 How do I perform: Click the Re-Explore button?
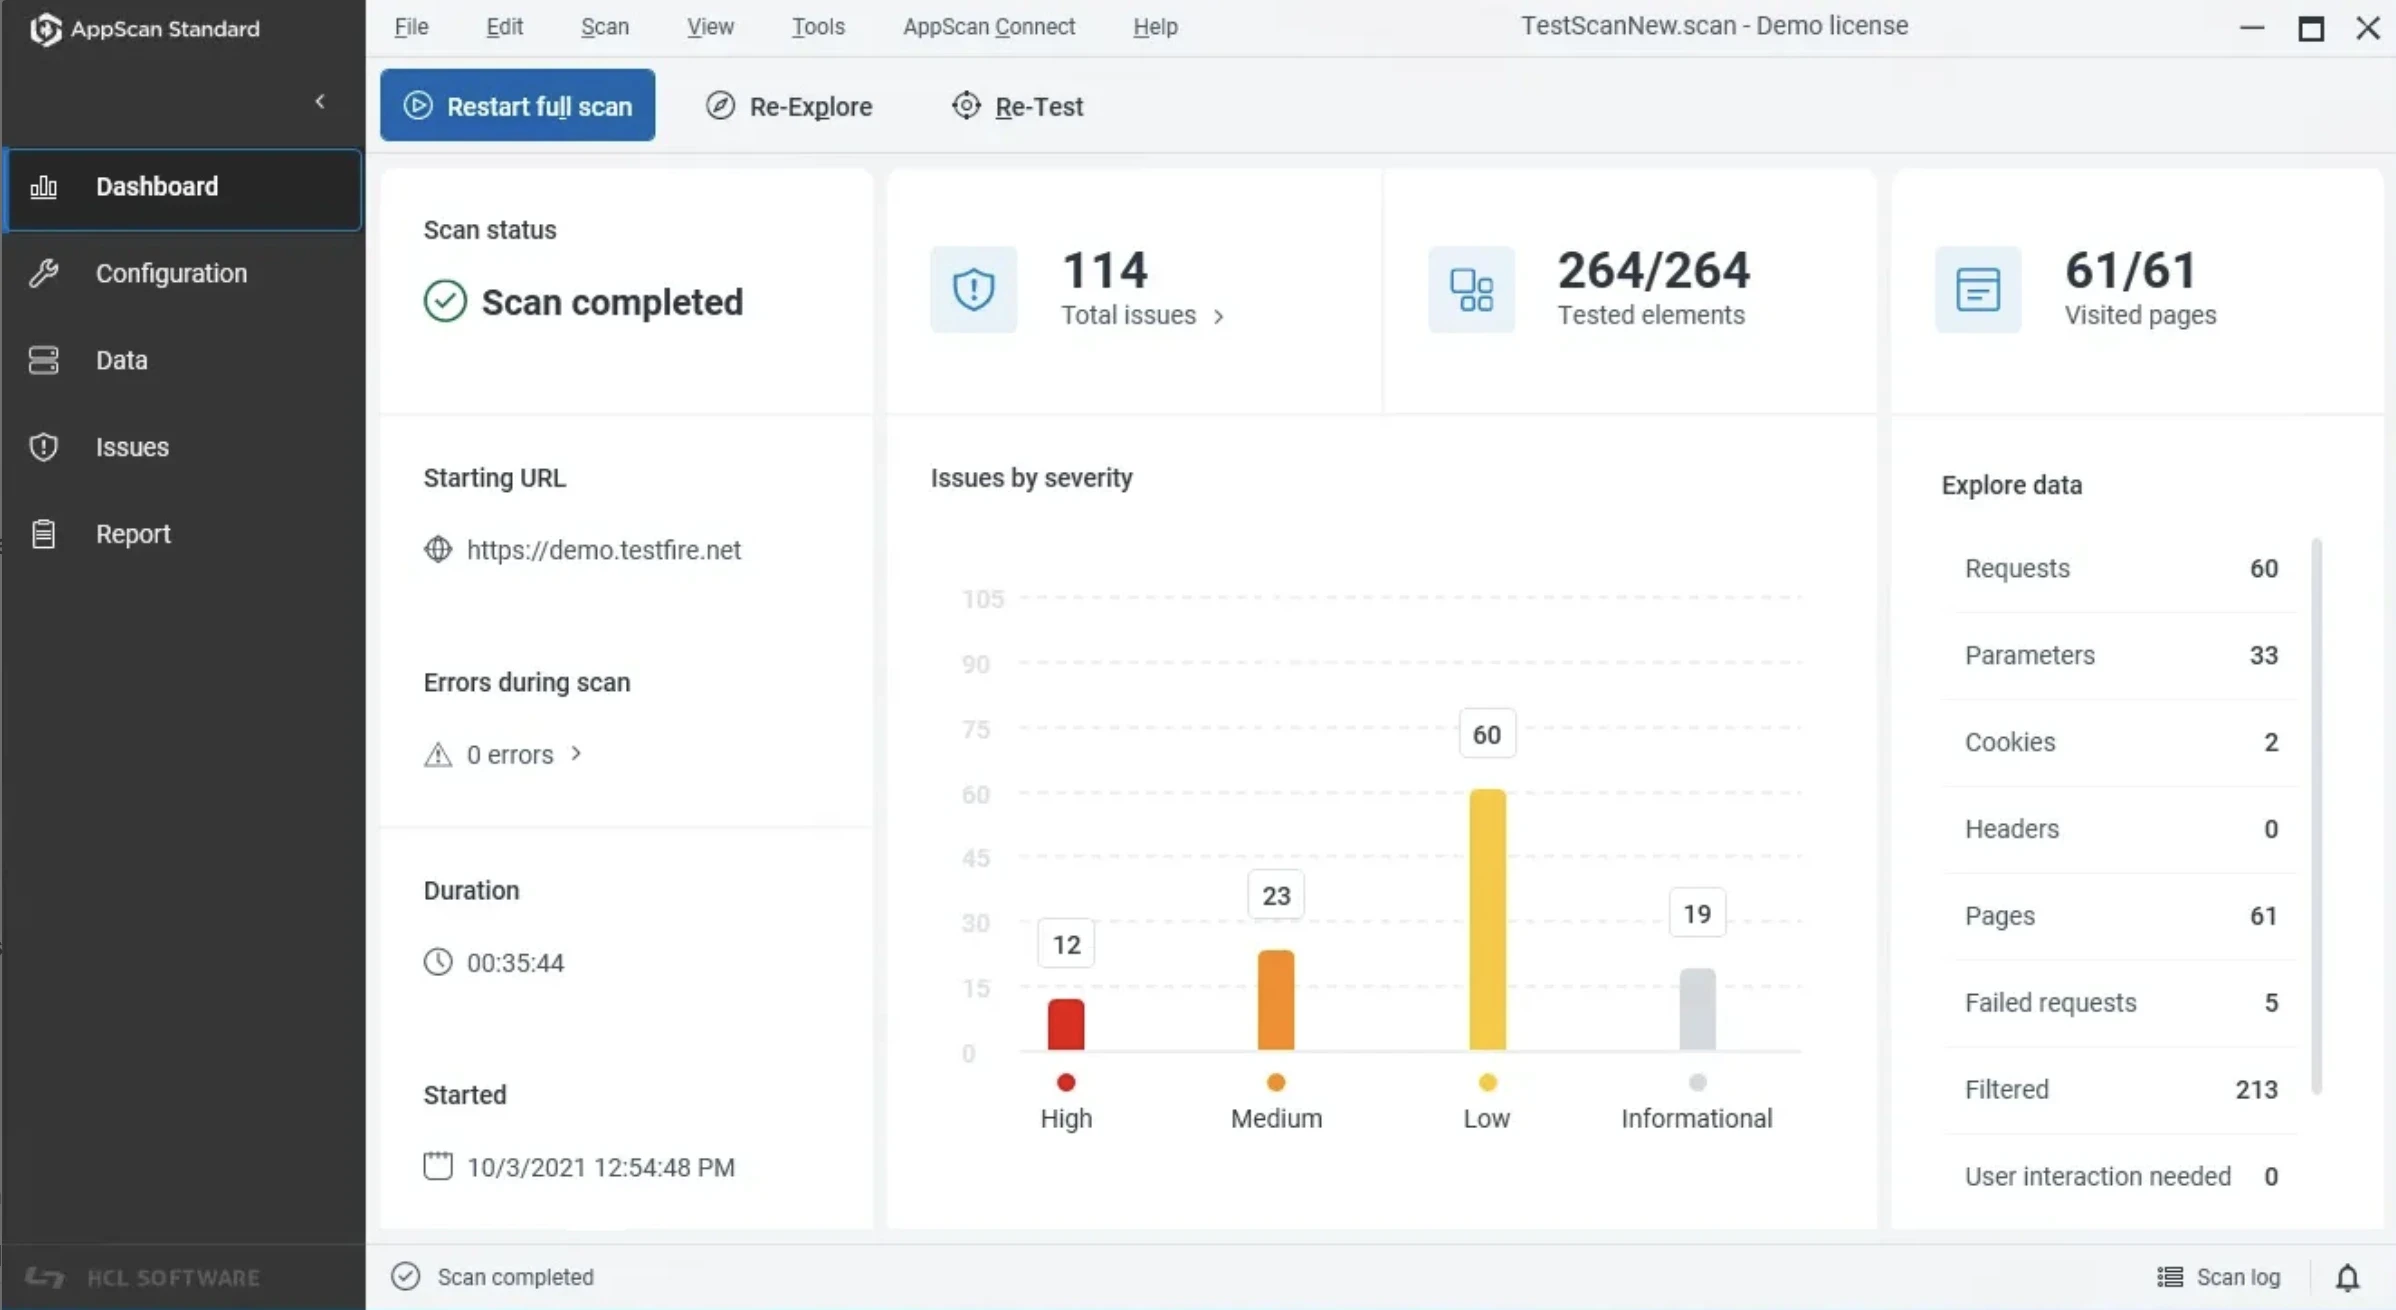tap(789, 106)
